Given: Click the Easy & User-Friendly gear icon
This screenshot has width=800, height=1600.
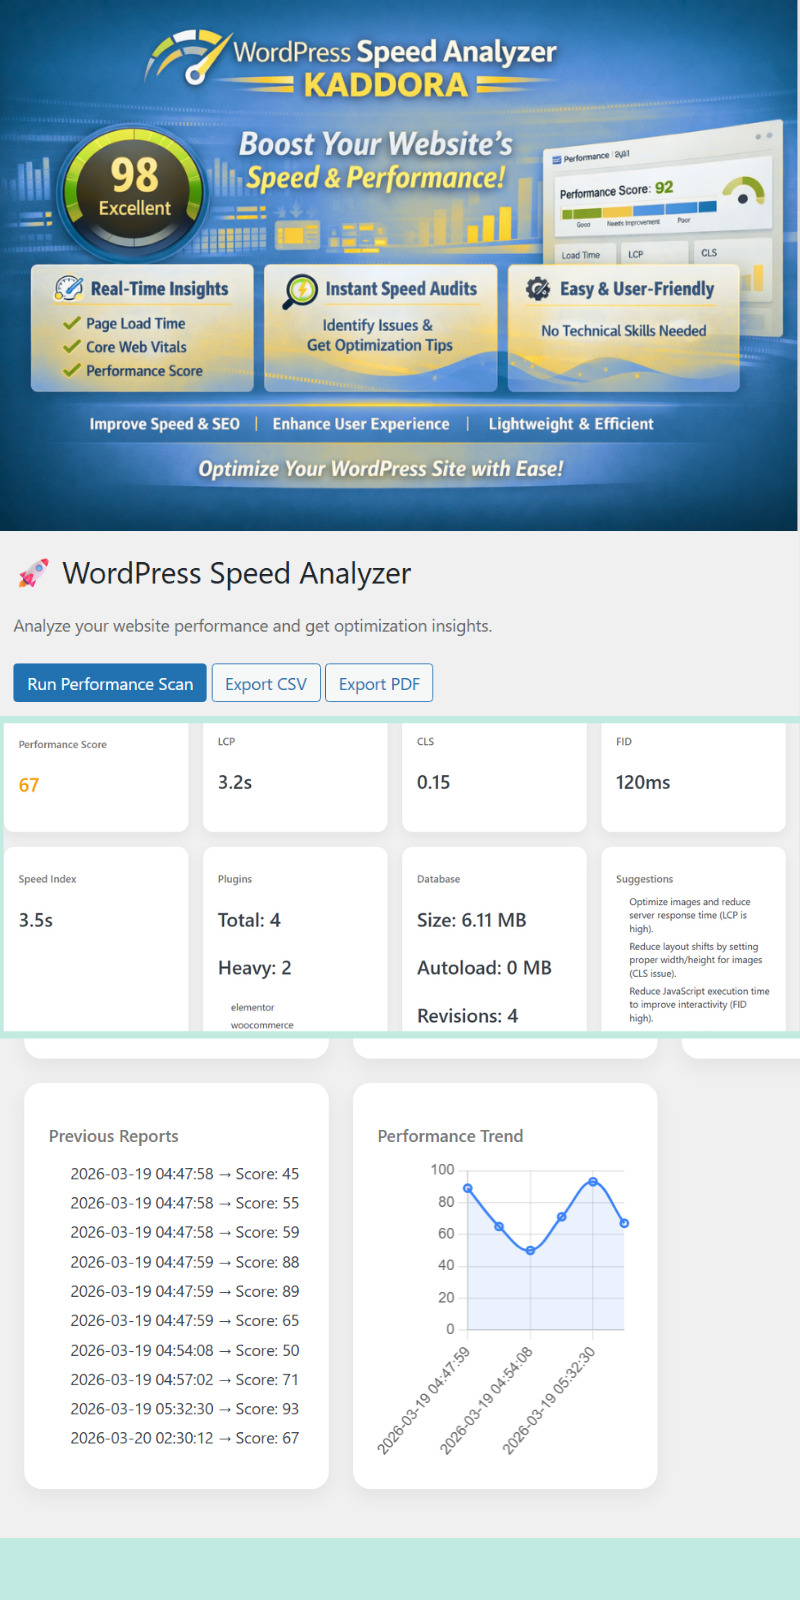Looking at the screenshot, I should [538, 289].
